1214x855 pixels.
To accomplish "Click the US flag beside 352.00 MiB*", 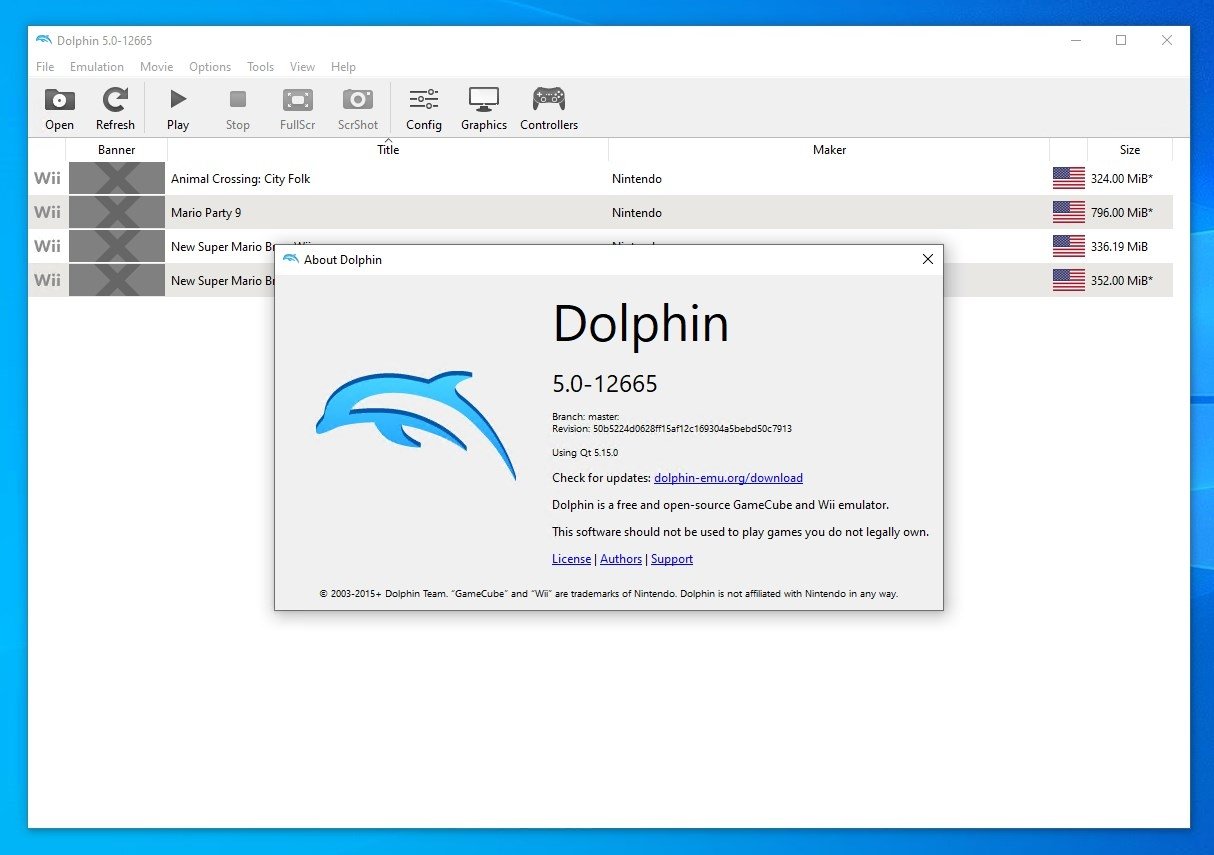I will click(1069, 281).
